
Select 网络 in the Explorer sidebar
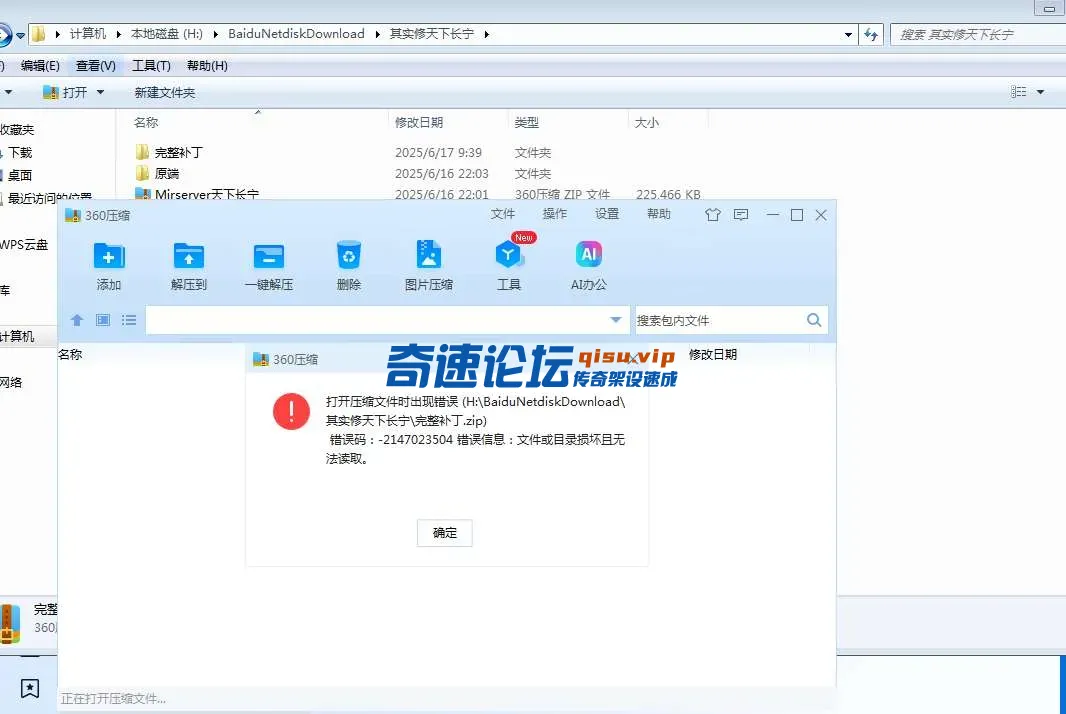tap(11, 382)
